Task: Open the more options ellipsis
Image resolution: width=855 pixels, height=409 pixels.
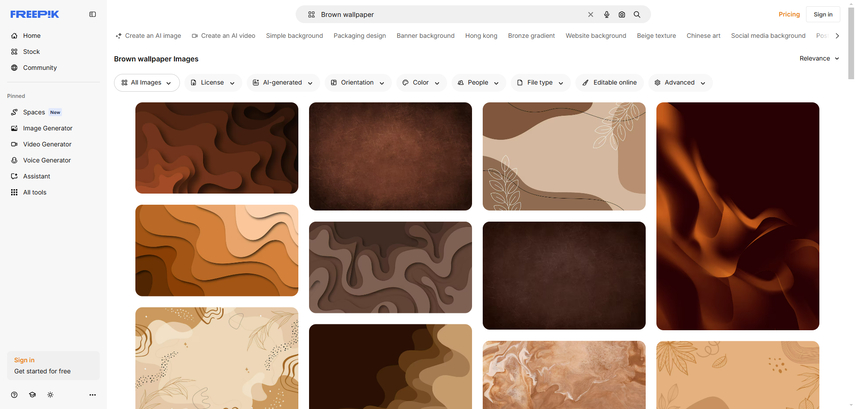Action: (93, 395)
